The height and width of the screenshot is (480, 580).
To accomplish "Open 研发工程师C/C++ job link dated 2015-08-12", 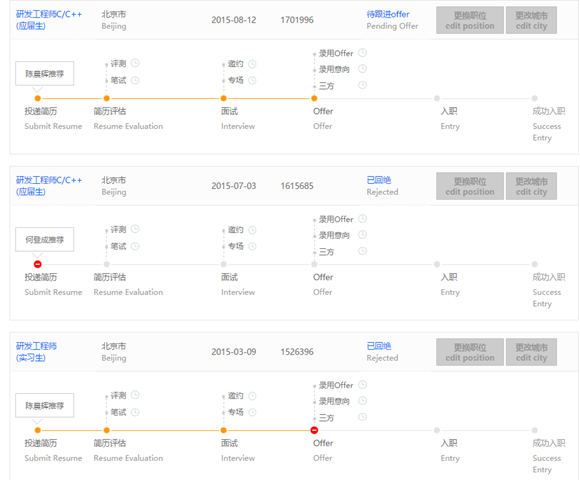I will (49, 20).
